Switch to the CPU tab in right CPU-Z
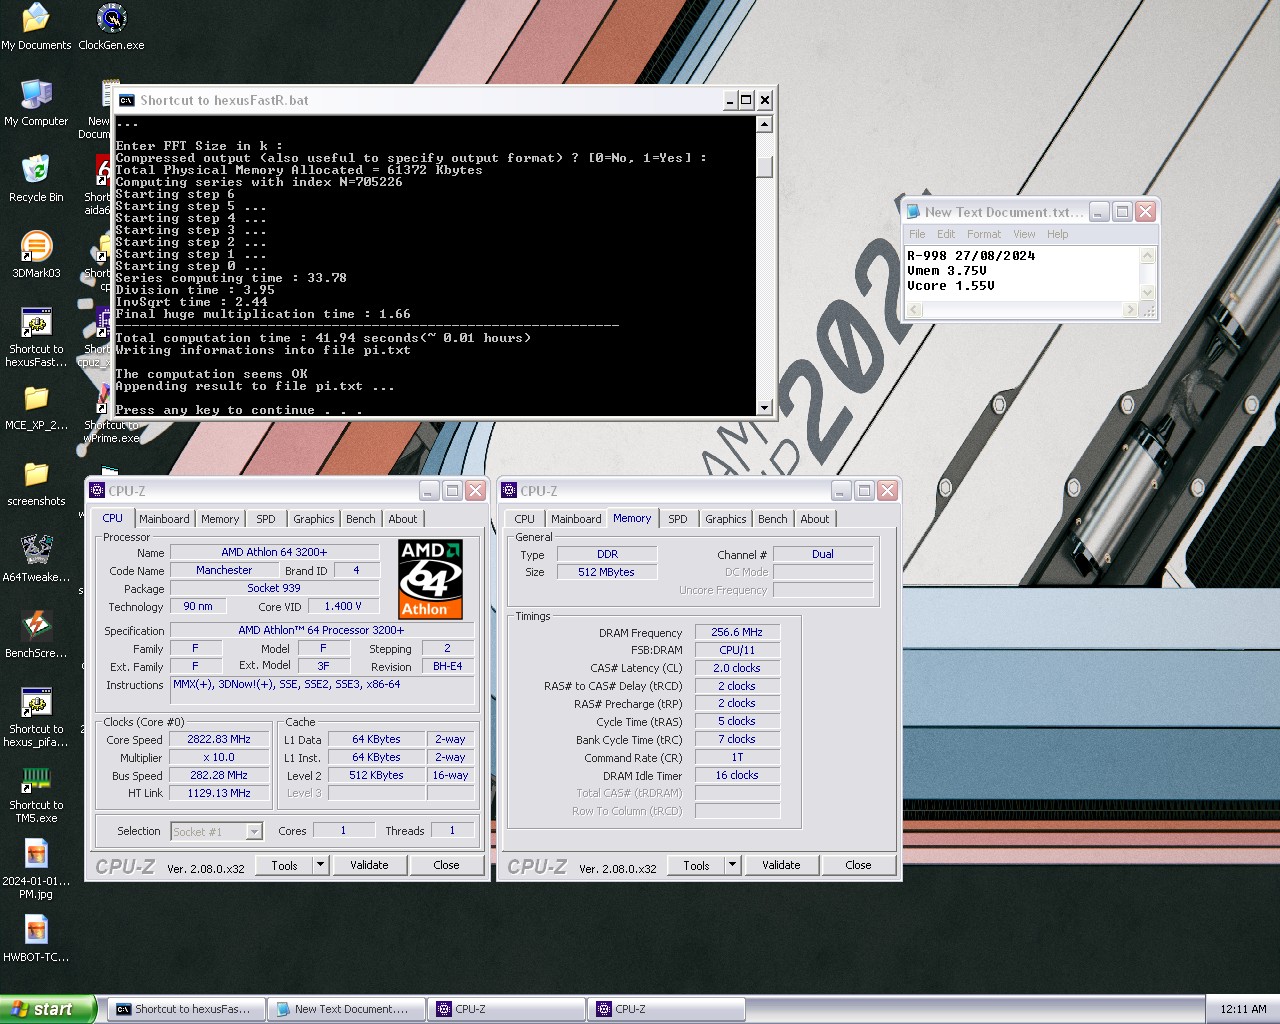This screenshot has width=1280, height=1024. pos(525,519)
